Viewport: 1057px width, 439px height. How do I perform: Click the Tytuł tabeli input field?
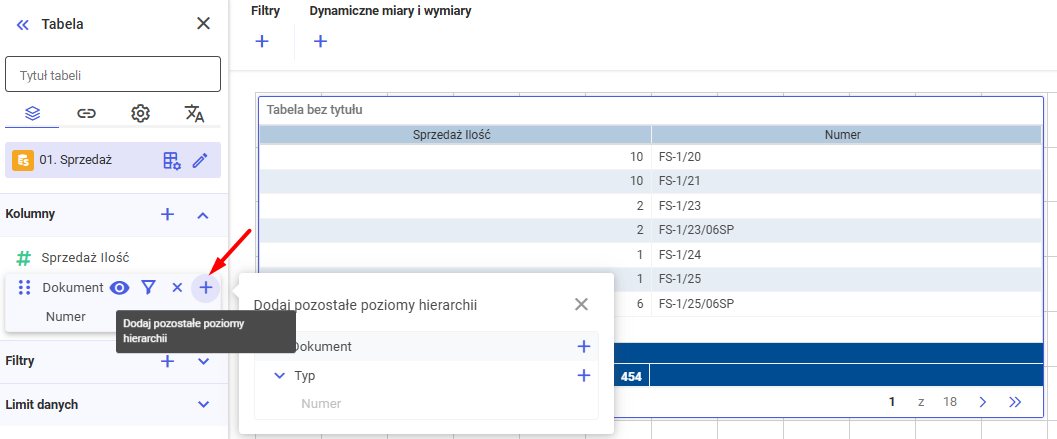tap(113, 74)
